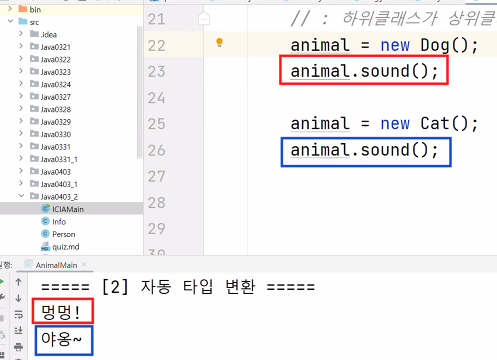Click 'animal = new Dog();' code line
Viewport: 497px width, 360px height.
pyautogui.click(x=384, y=45)
